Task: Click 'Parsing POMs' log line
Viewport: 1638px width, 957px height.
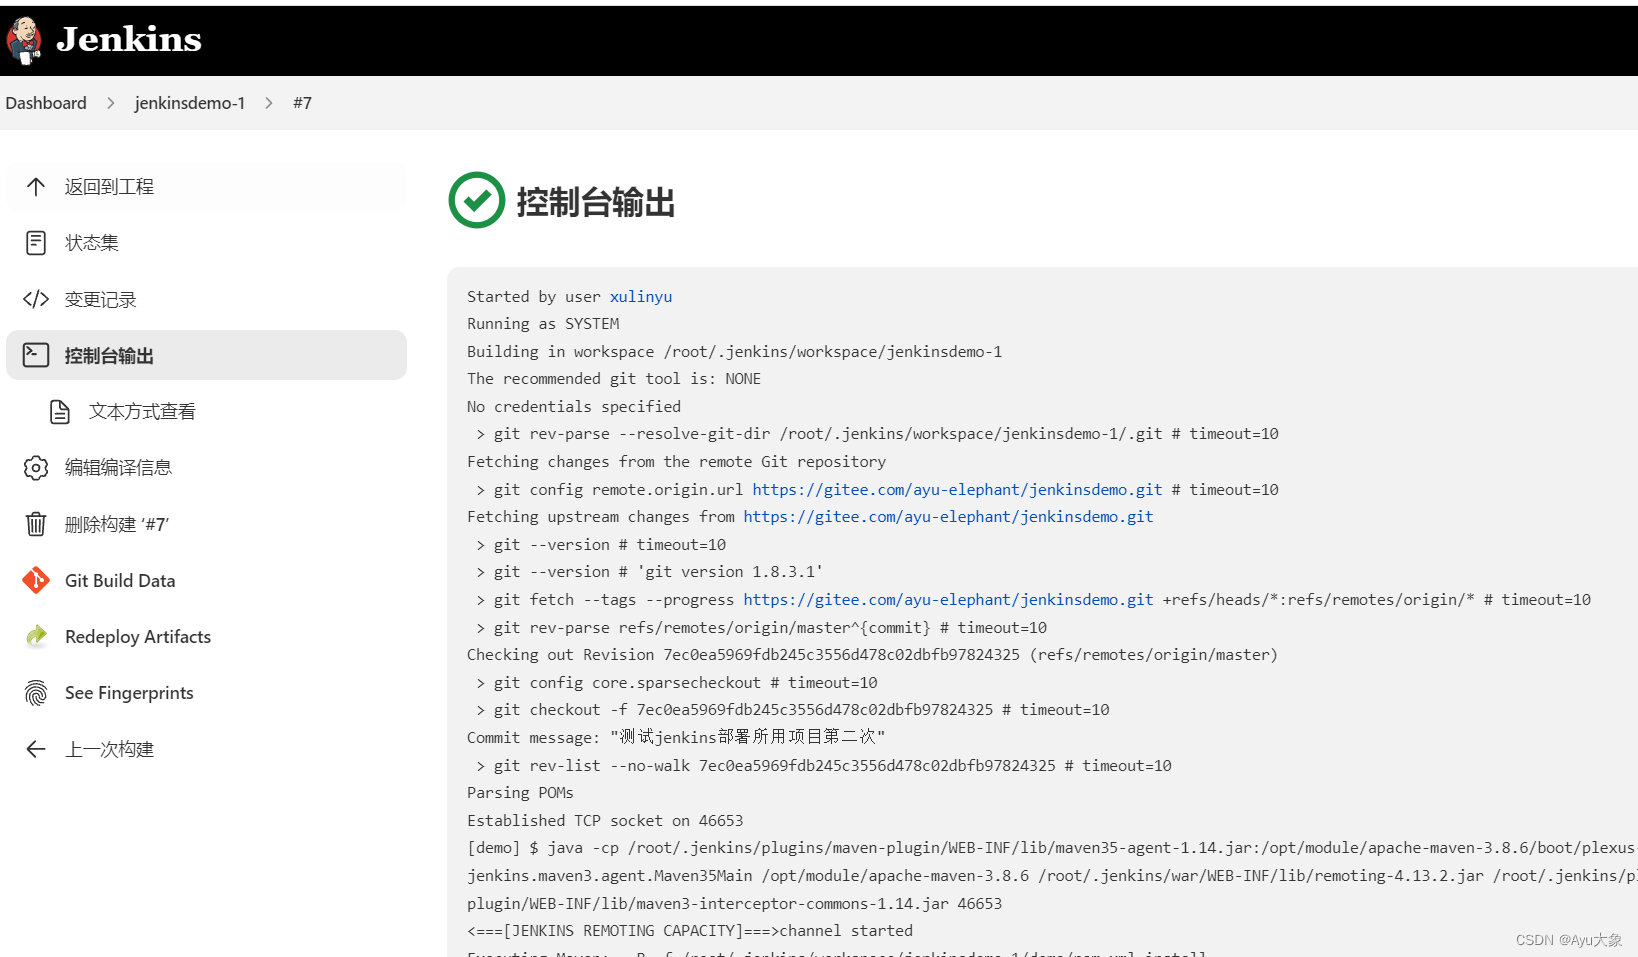Action: click(520, 793)
